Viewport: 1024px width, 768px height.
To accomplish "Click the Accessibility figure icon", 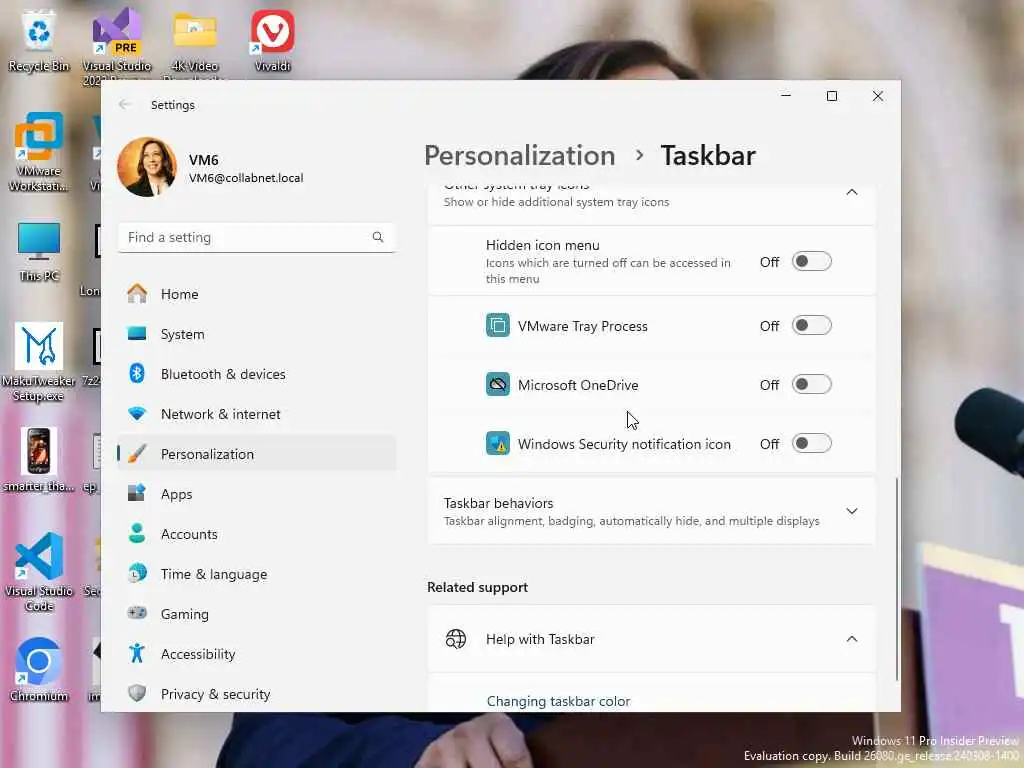I will pyautogui.click(x=137, y=654).
